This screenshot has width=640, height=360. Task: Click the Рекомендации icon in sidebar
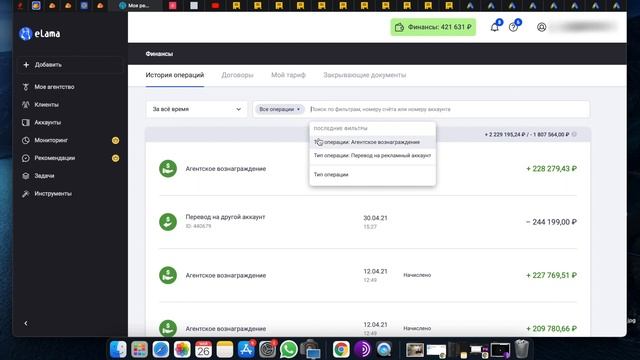26,158
